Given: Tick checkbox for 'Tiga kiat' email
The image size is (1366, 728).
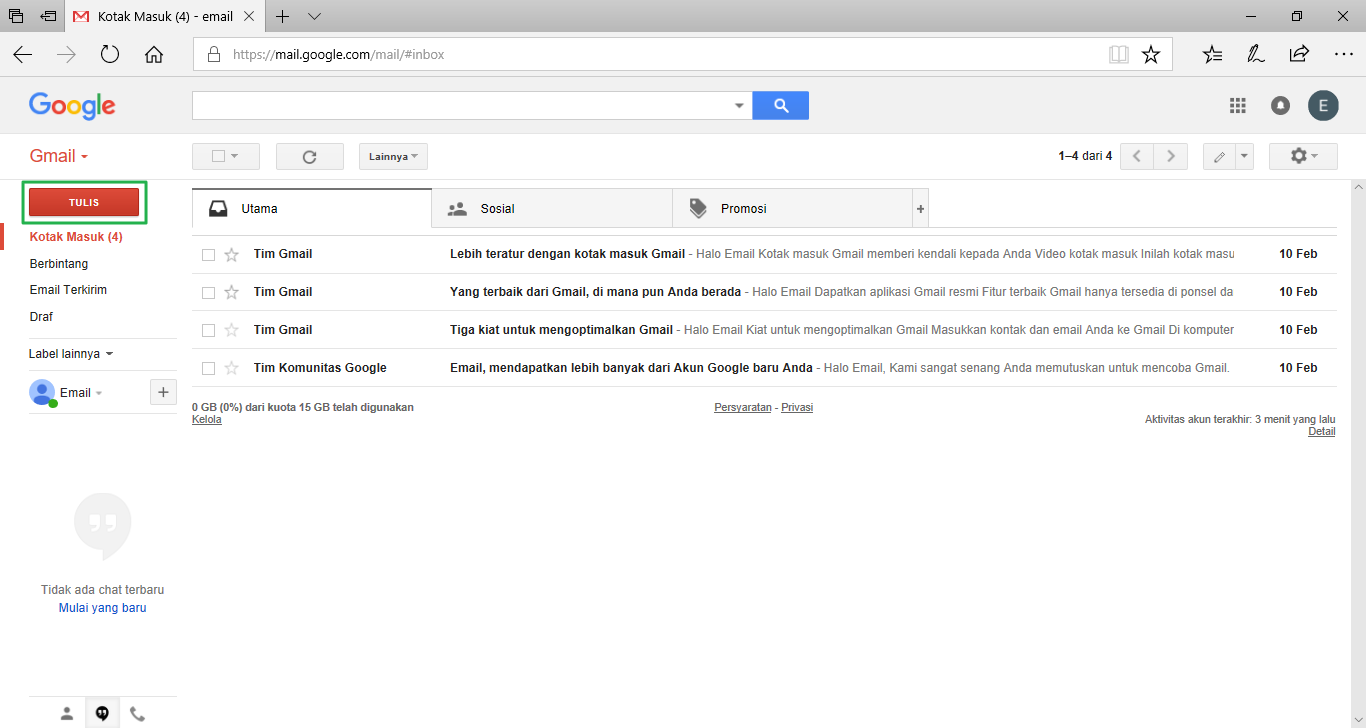Looking at the screenshot, I should [x=209, y=331].
